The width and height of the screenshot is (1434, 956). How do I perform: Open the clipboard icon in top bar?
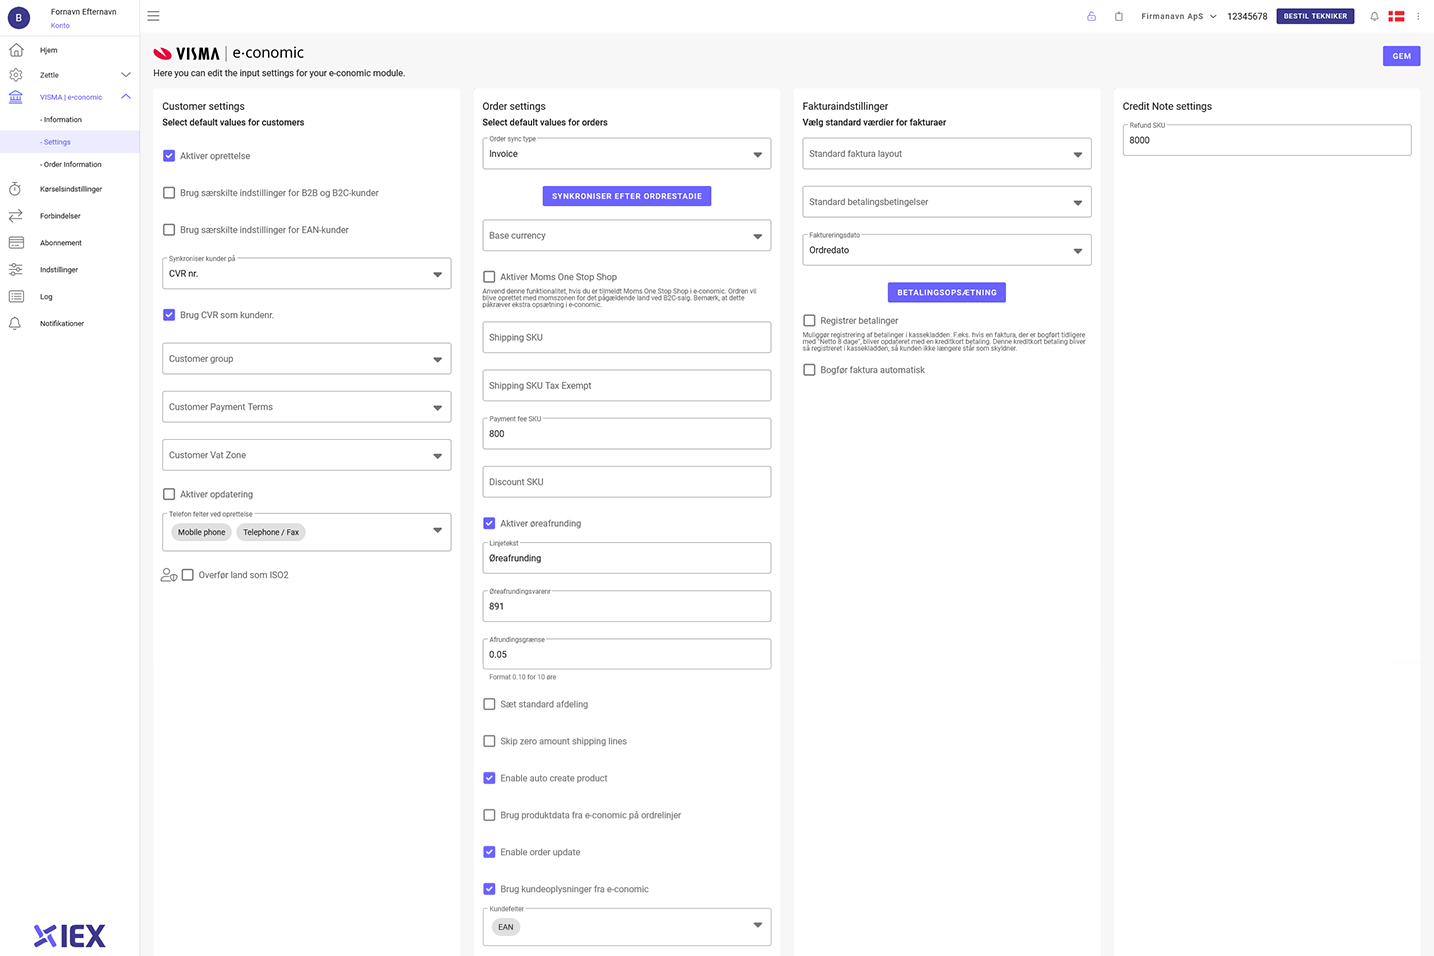pos(1118,16)
